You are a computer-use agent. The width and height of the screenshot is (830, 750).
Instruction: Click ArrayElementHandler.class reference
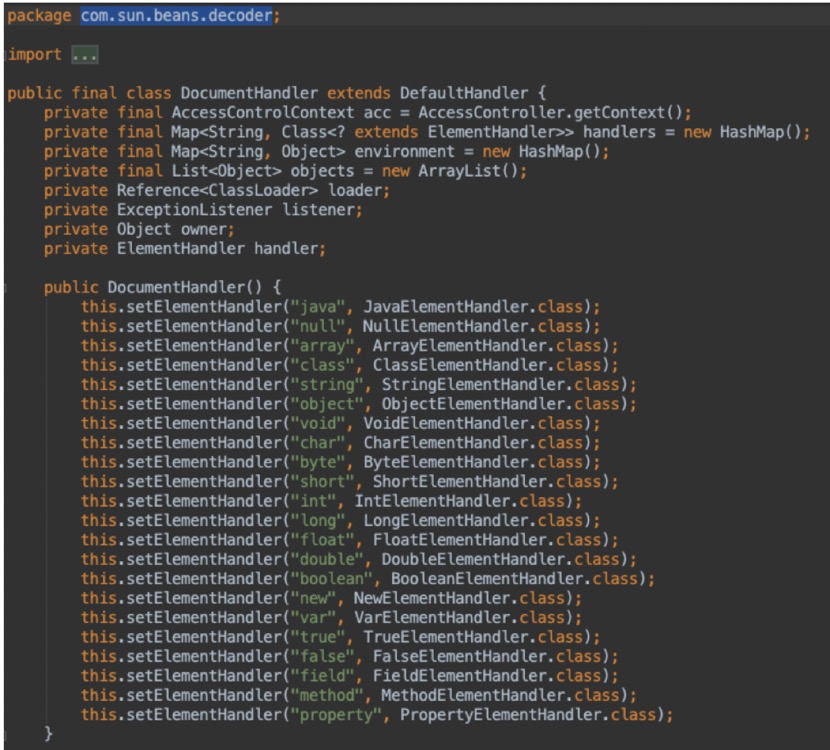[487, 346]
